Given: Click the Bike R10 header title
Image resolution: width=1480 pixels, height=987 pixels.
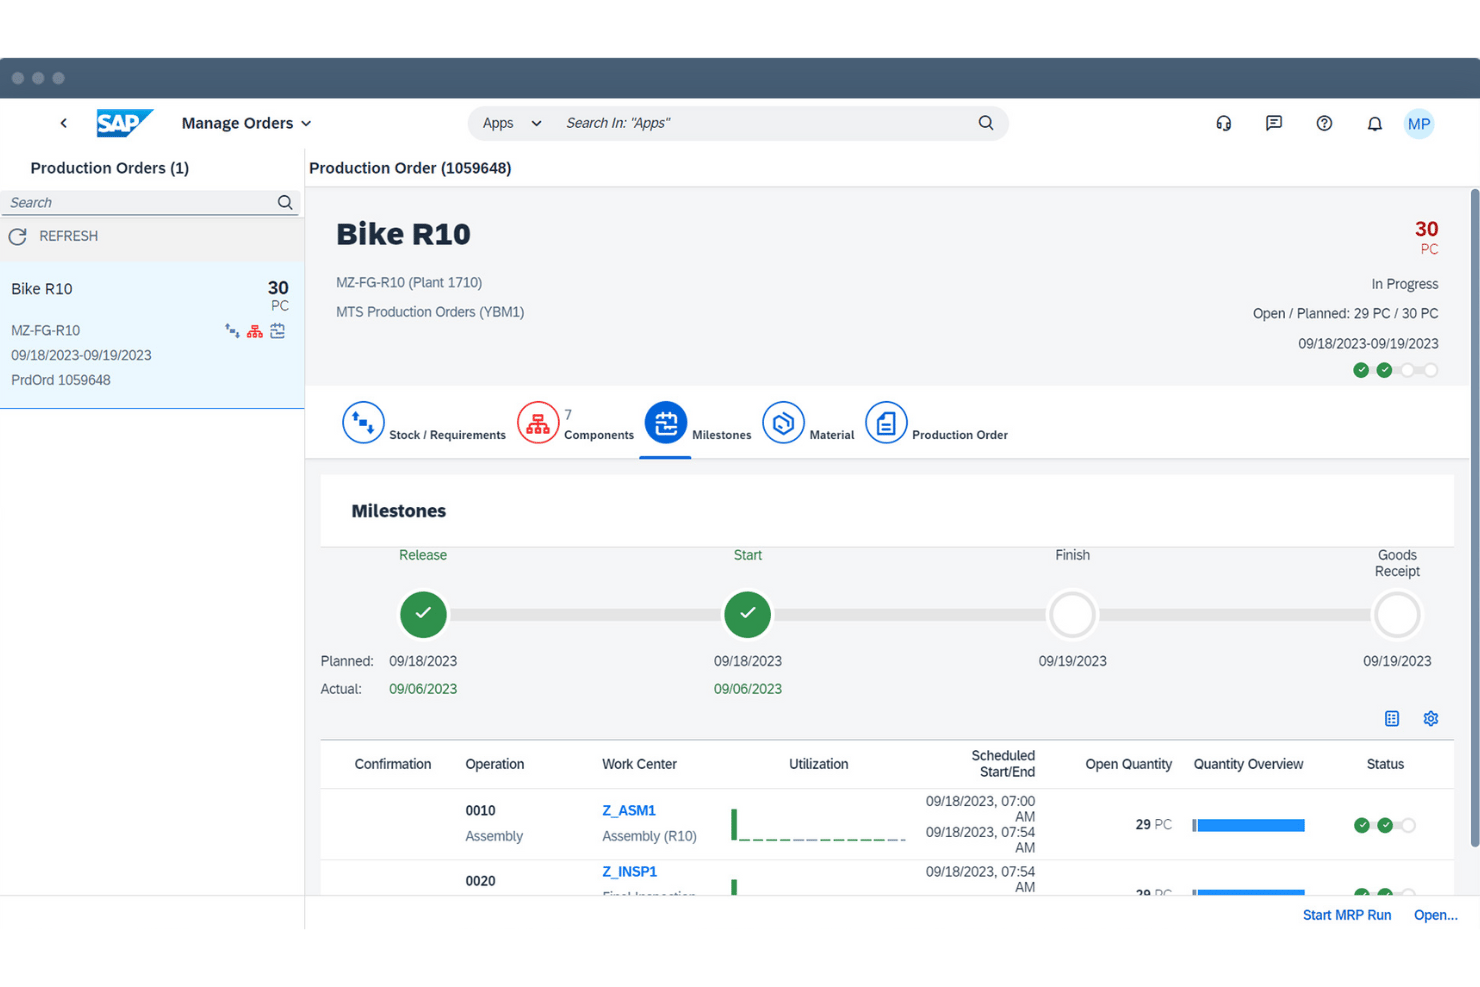Looking at the screenshot, I should click(403, 234).
